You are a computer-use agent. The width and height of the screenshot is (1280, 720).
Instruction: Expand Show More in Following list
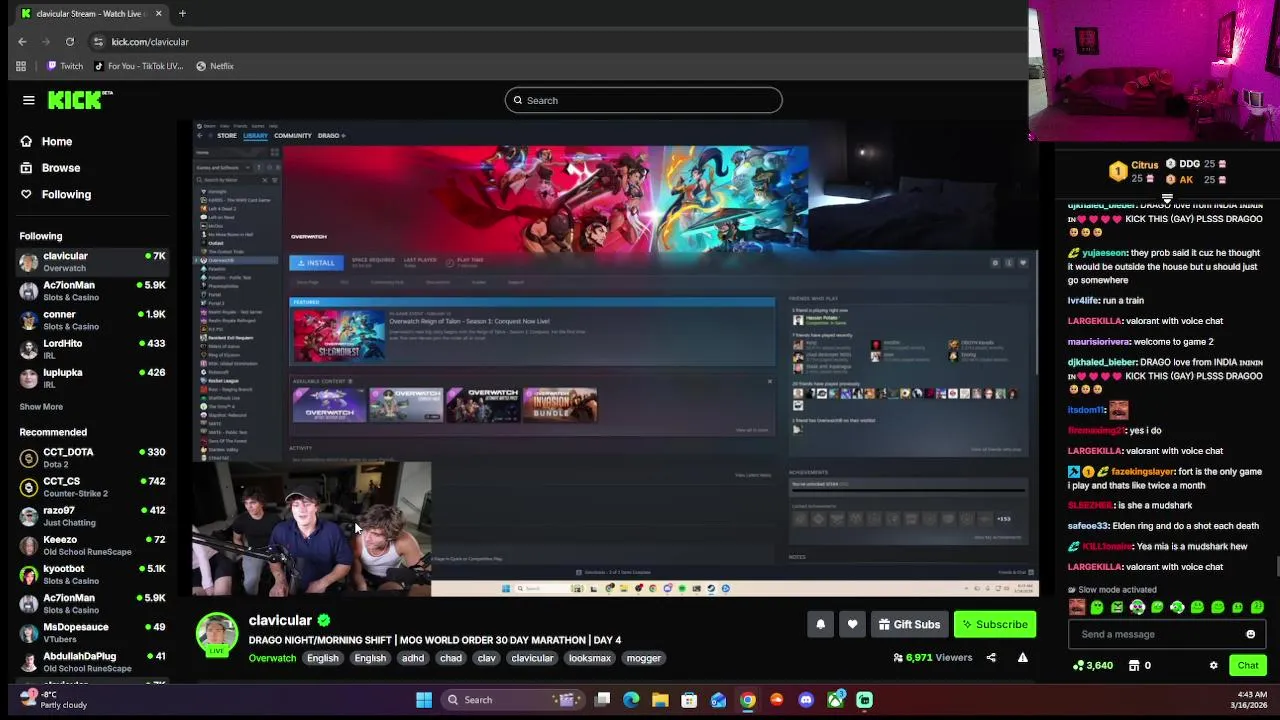tap(41, 407)
